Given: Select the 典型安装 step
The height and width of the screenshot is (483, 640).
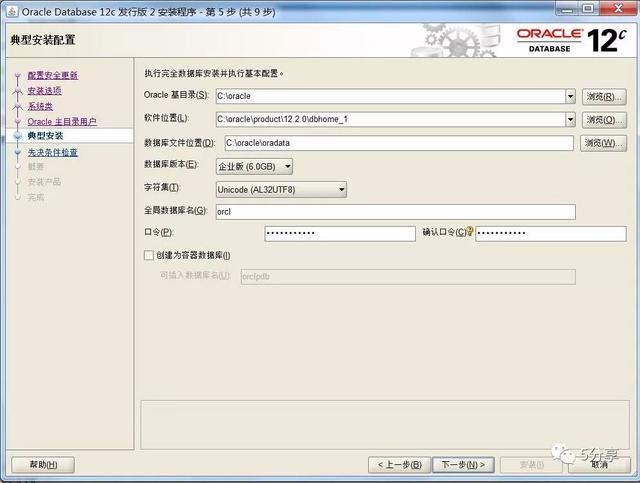Looking at the screenshot, I should coord(45,136).
